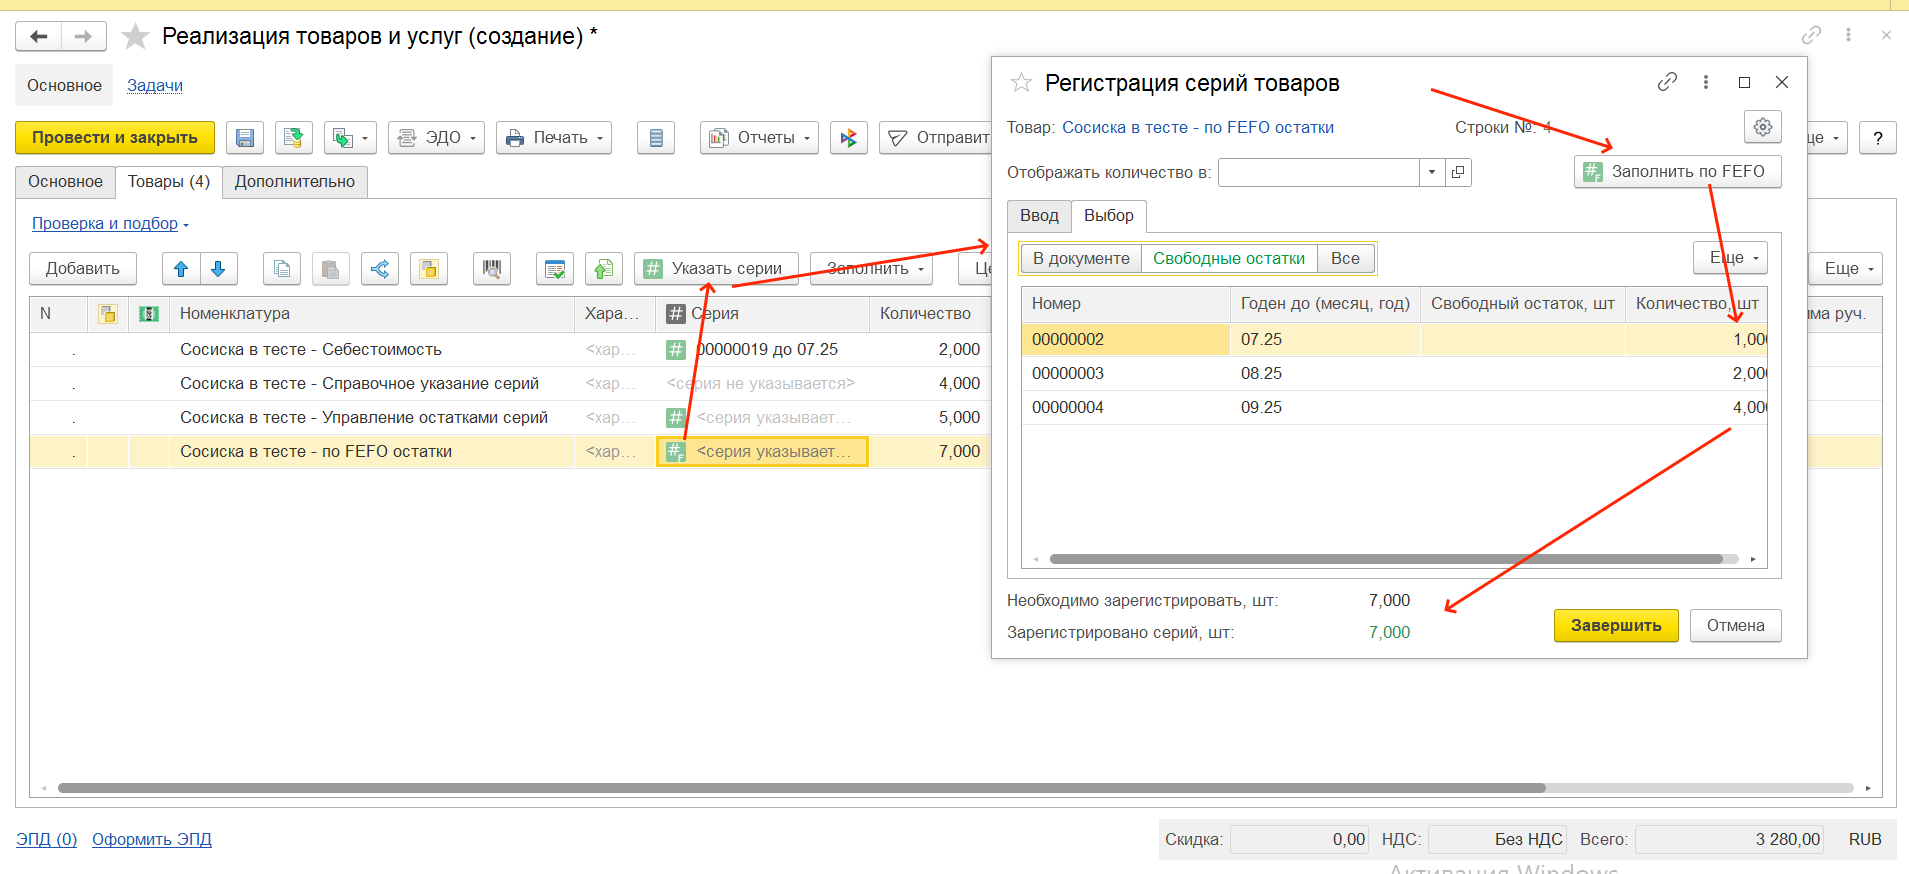
Task: Select 'Свободные остатки' filter toggle
Action: tap(1228, 258)
